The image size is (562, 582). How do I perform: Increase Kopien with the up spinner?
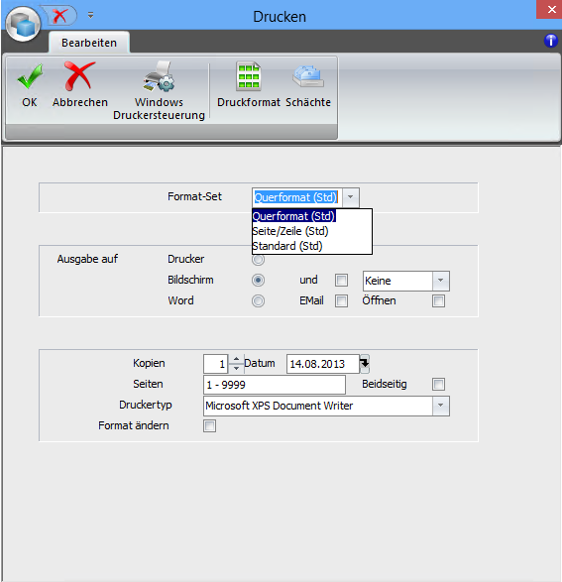point(236,359)
